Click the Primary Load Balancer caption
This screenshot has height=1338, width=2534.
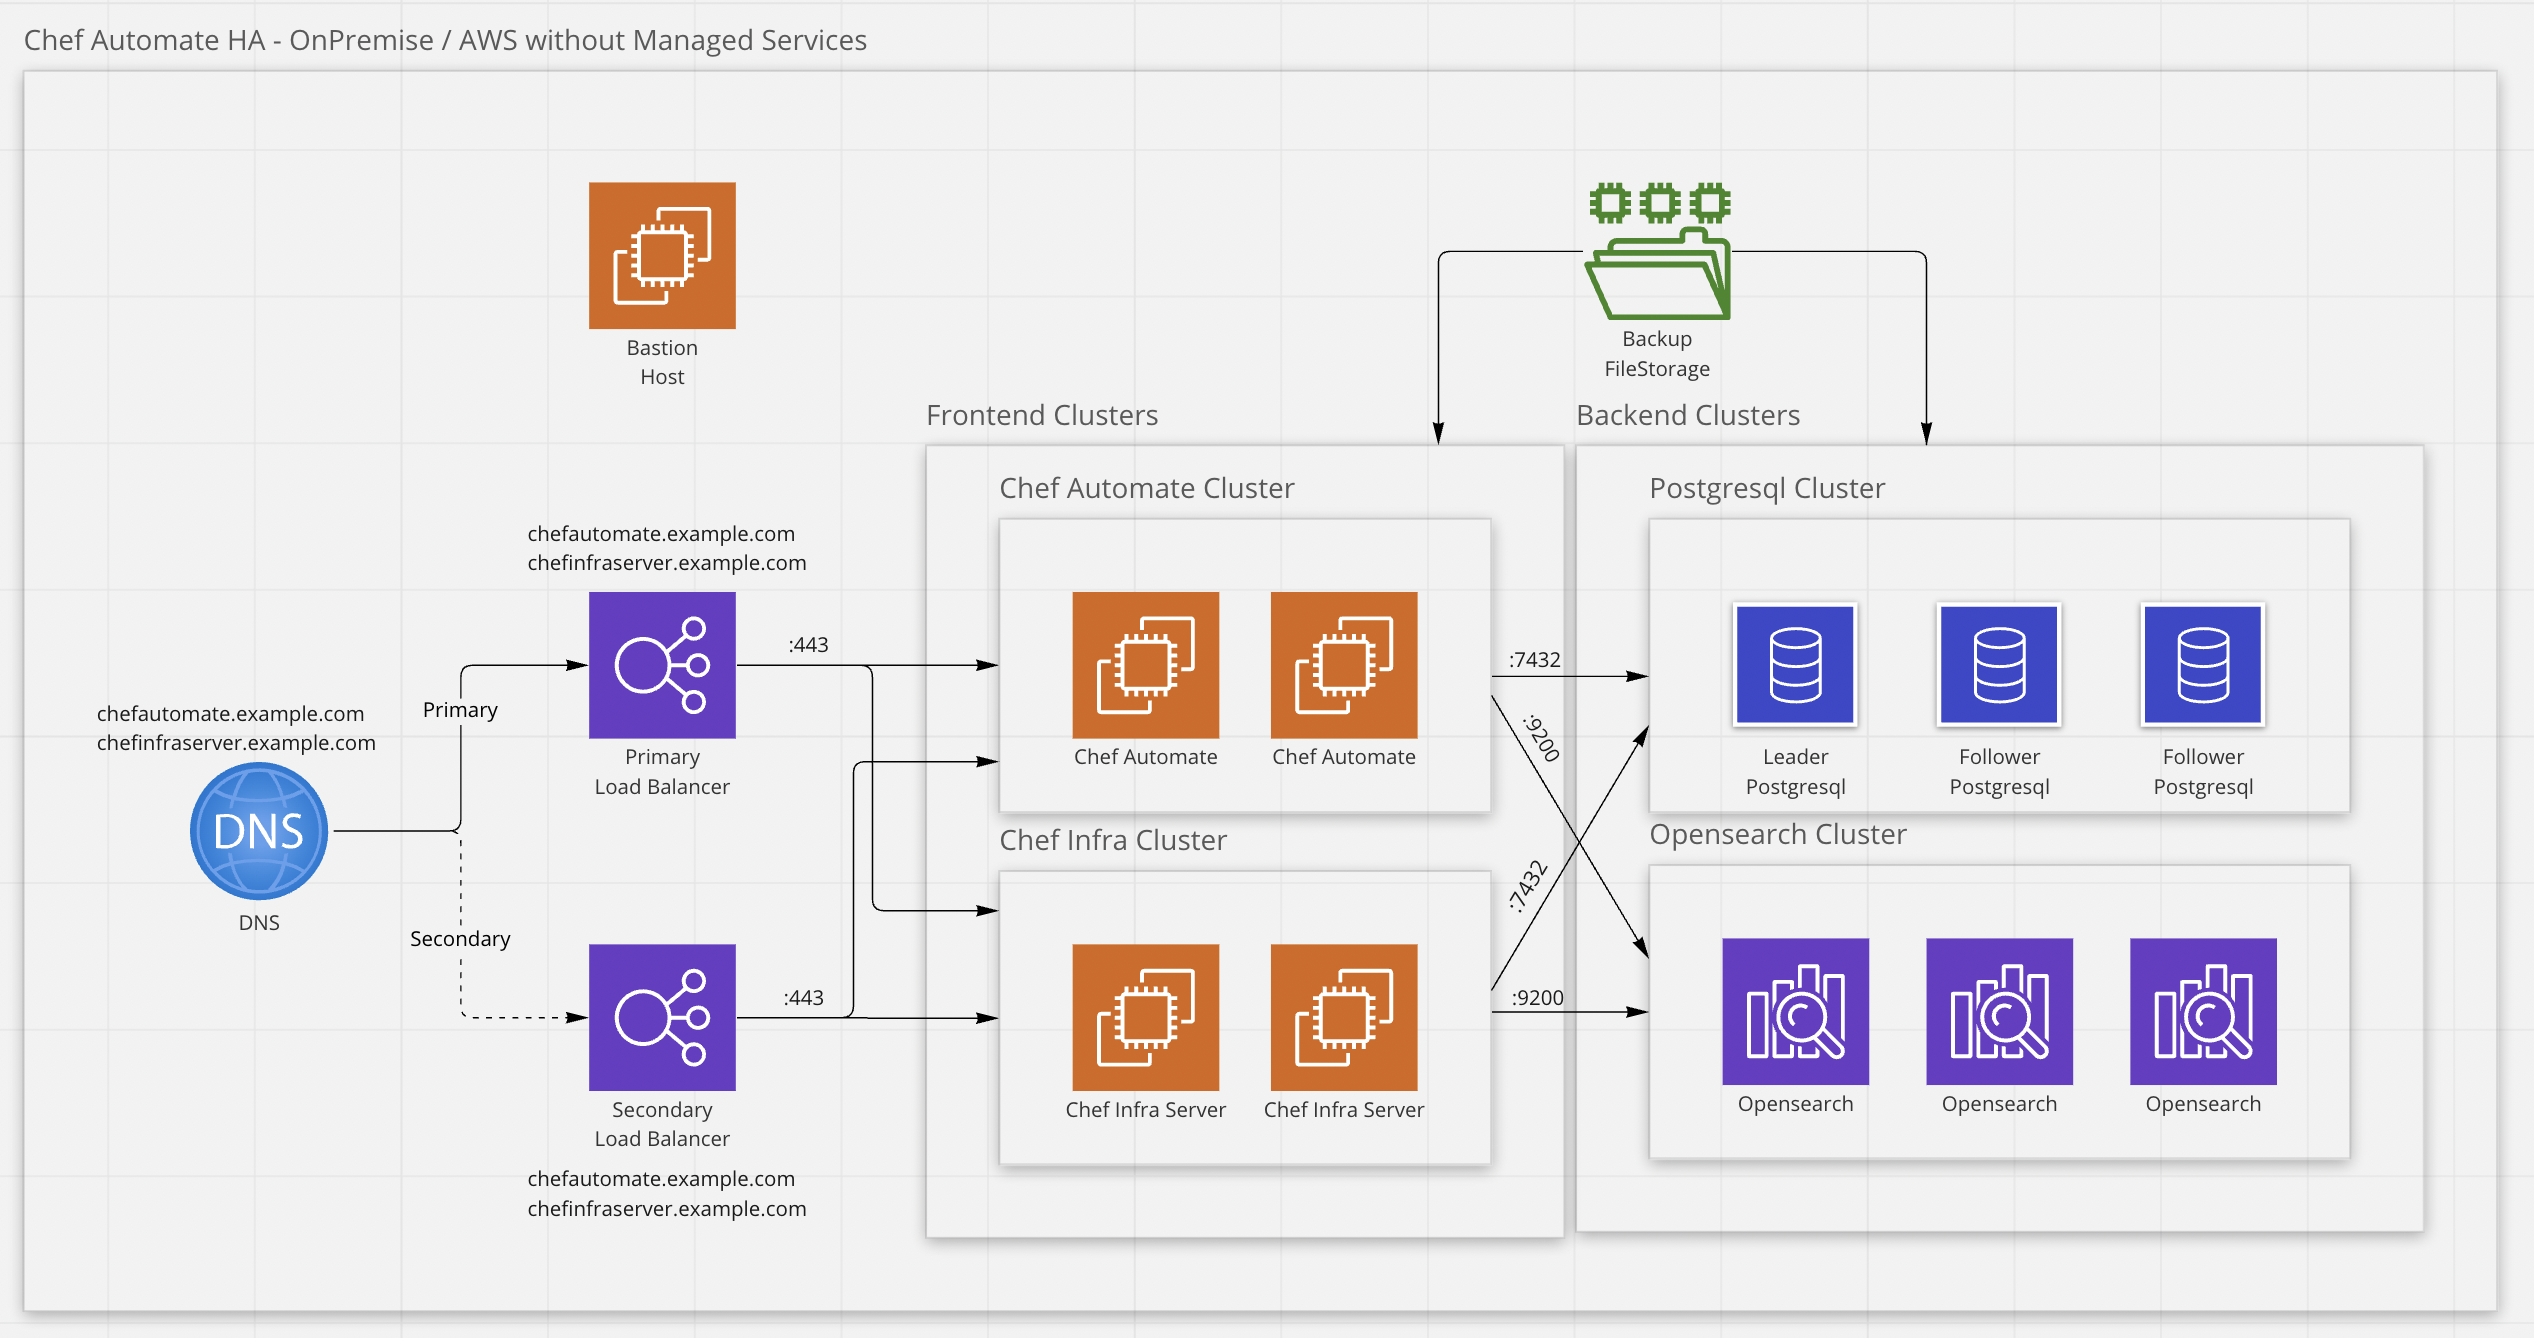coord(662,772)
